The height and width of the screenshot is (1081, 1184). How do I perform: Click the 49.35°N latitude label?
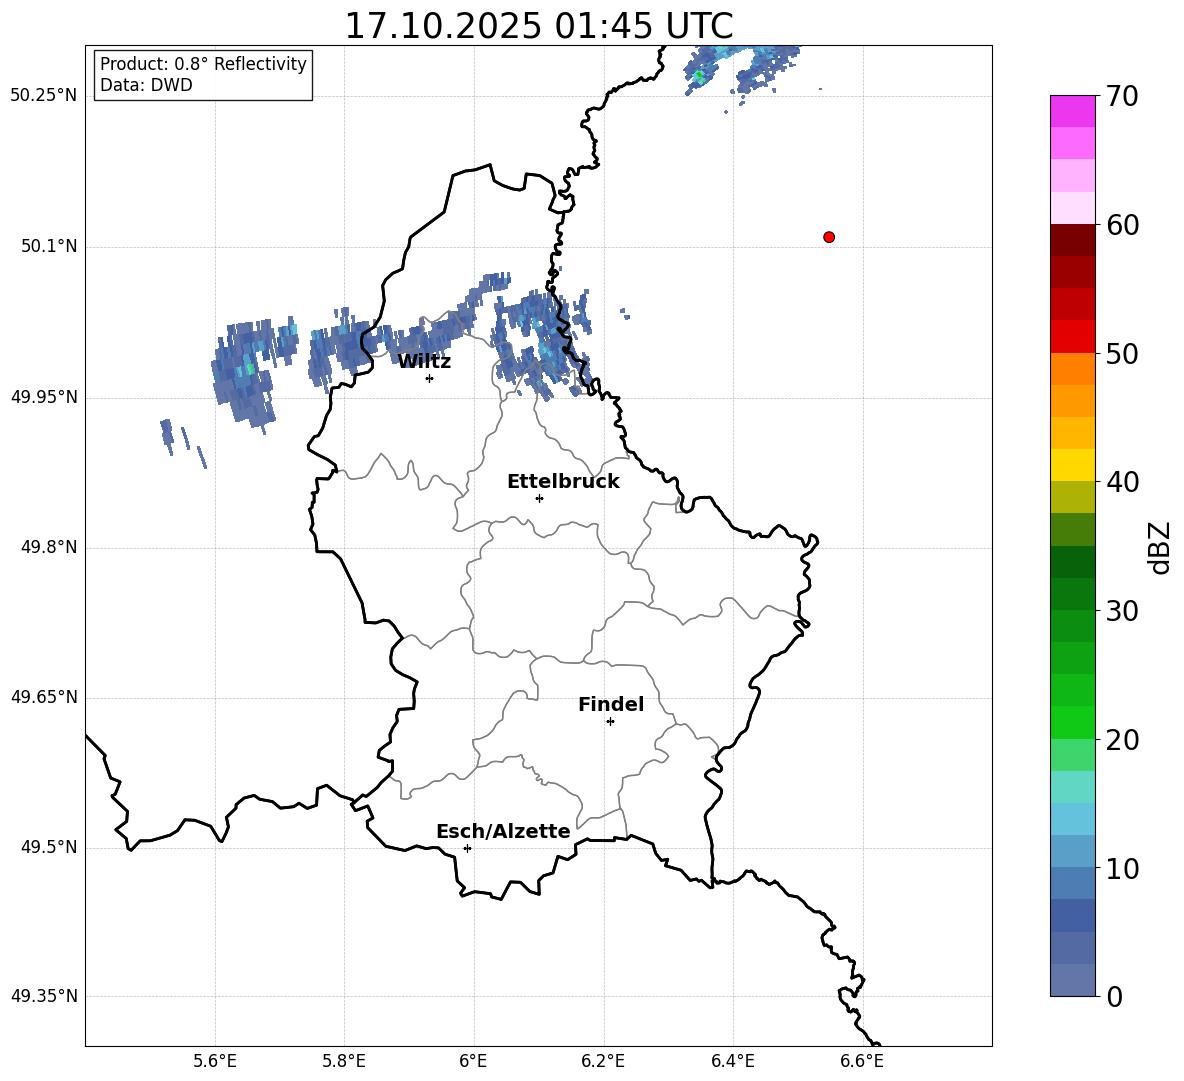coord(44,996)
